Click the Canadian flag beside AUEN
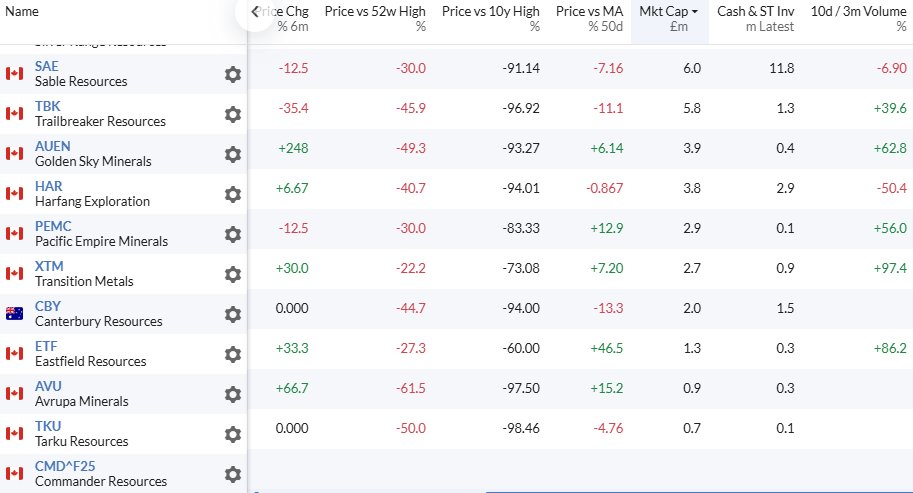913x493 pixels. (x=15, y=154)
